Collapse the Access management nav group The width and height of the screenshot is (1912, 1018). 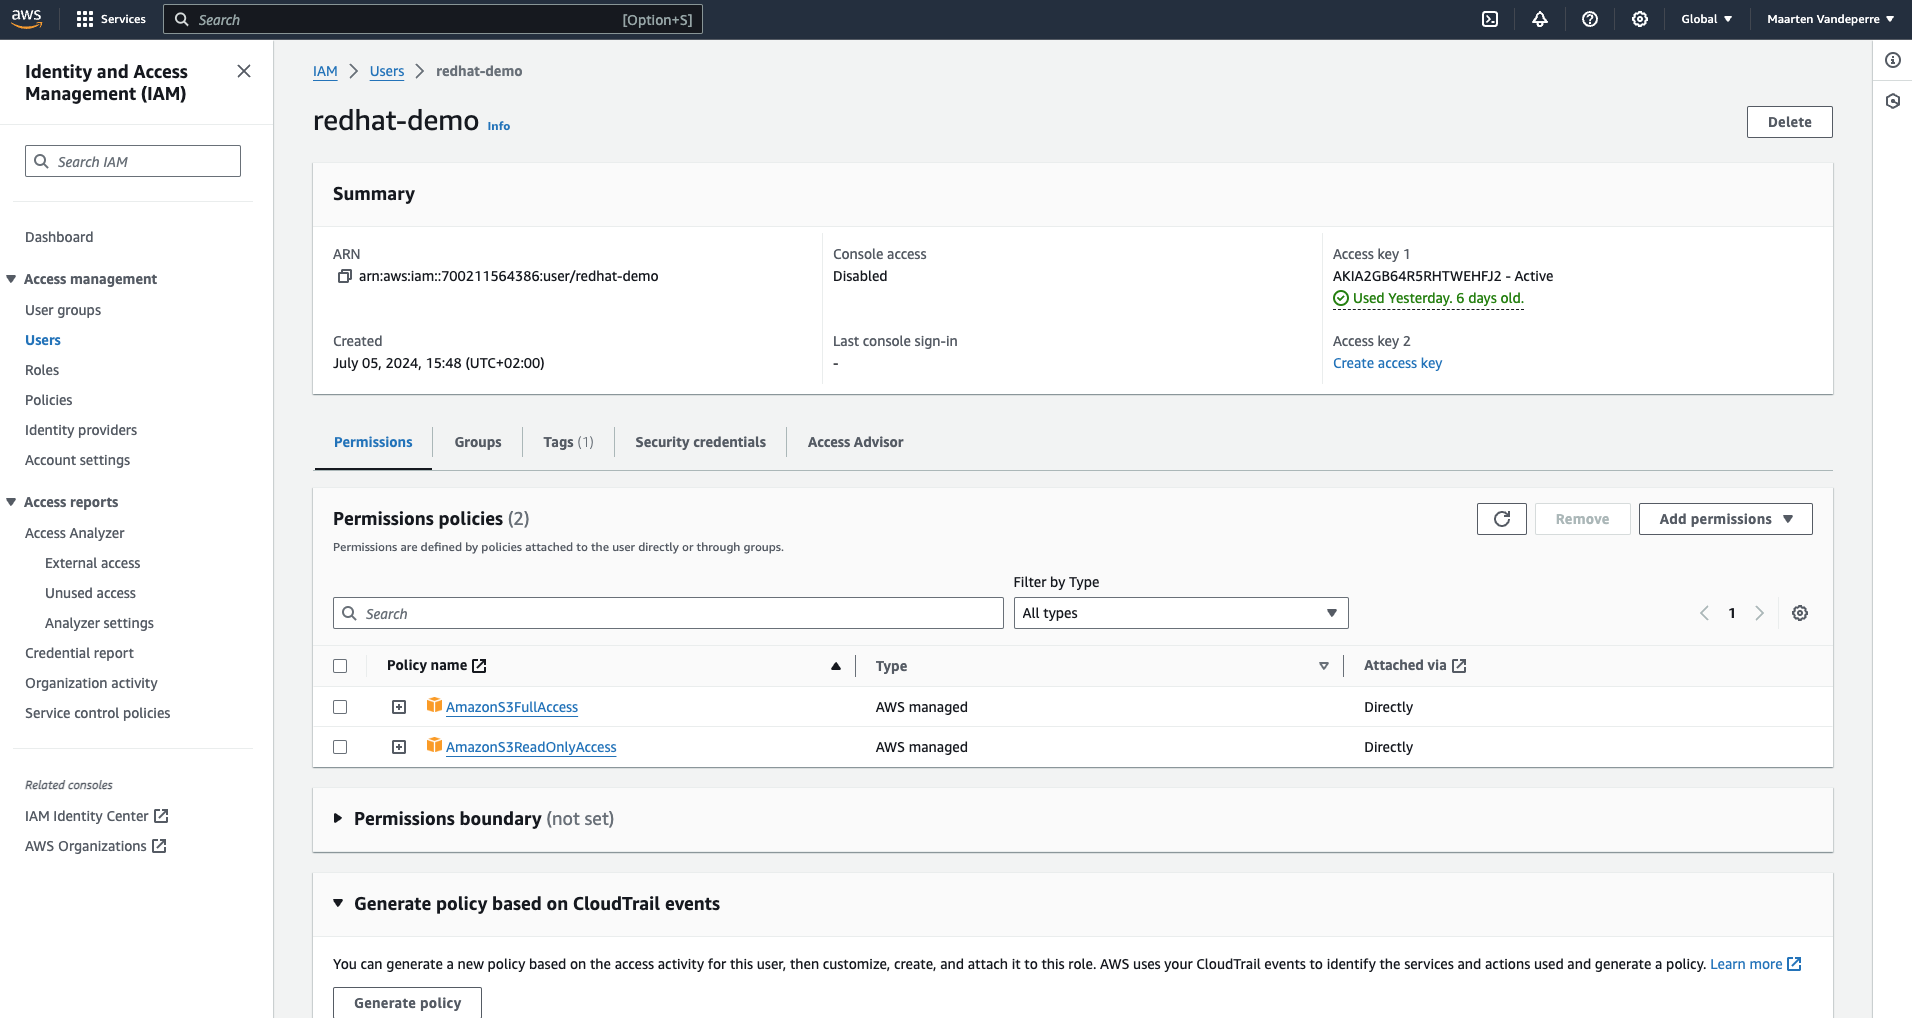(11, 279)
